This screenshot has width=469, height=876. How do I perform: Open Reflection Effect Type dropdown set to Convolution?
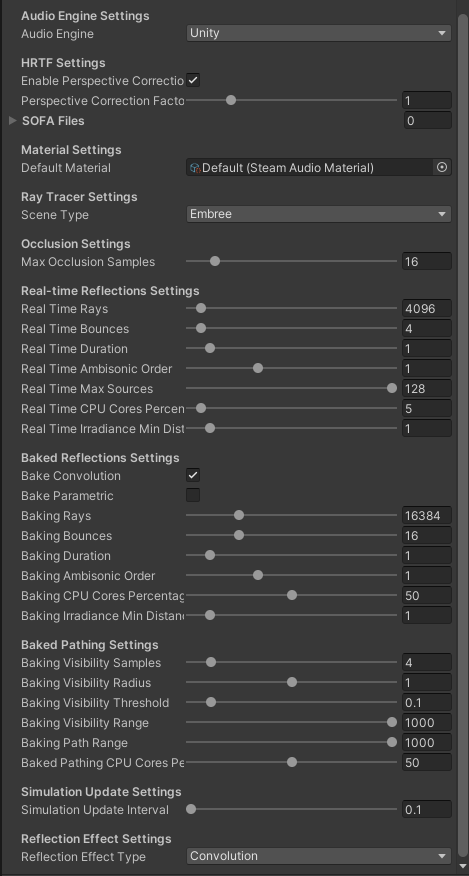319,856
